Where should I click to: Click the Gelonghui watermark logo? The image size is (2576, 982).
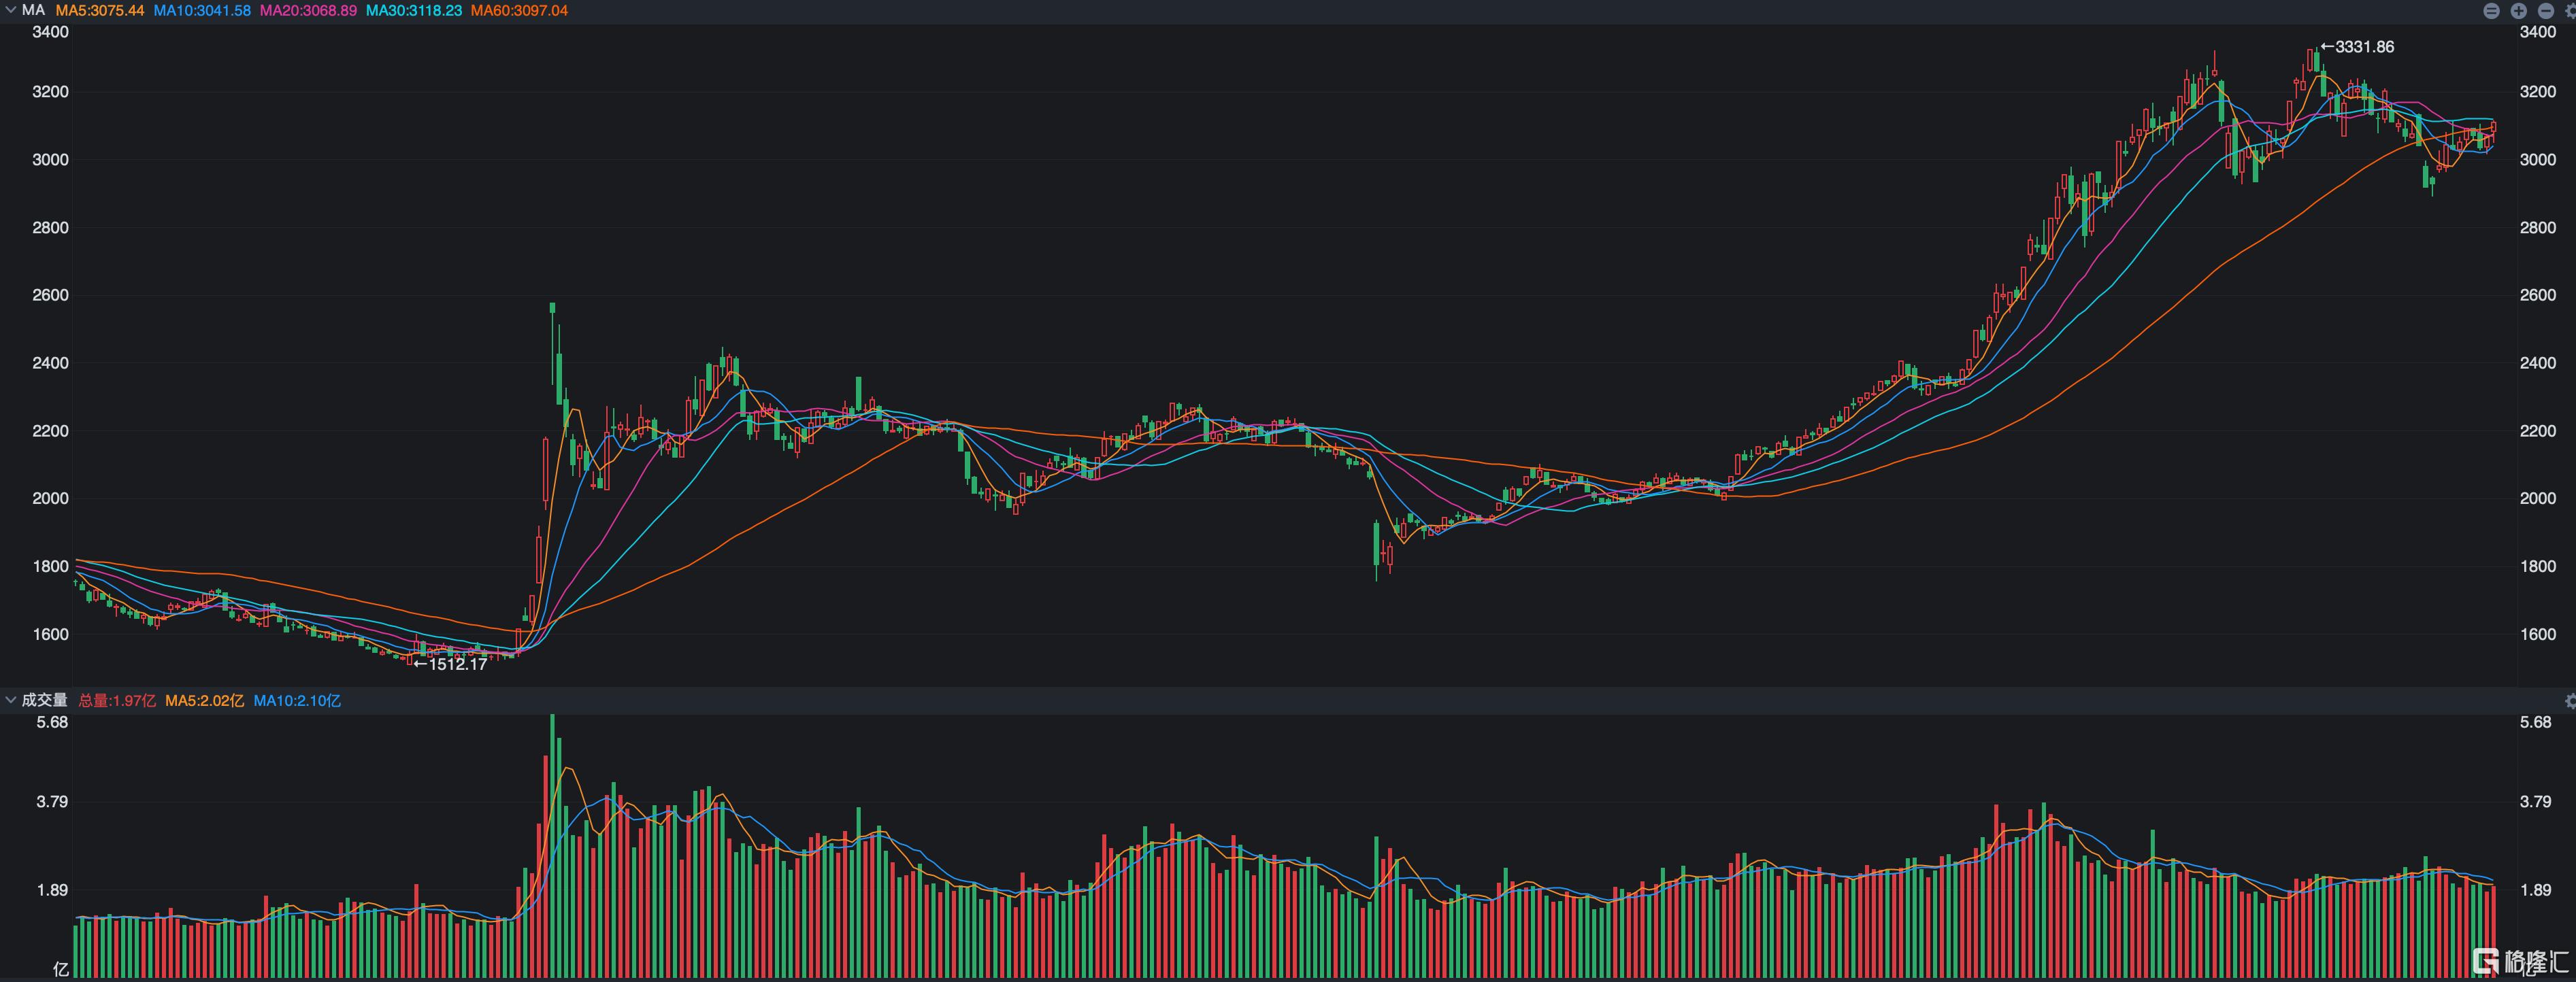2520,962
